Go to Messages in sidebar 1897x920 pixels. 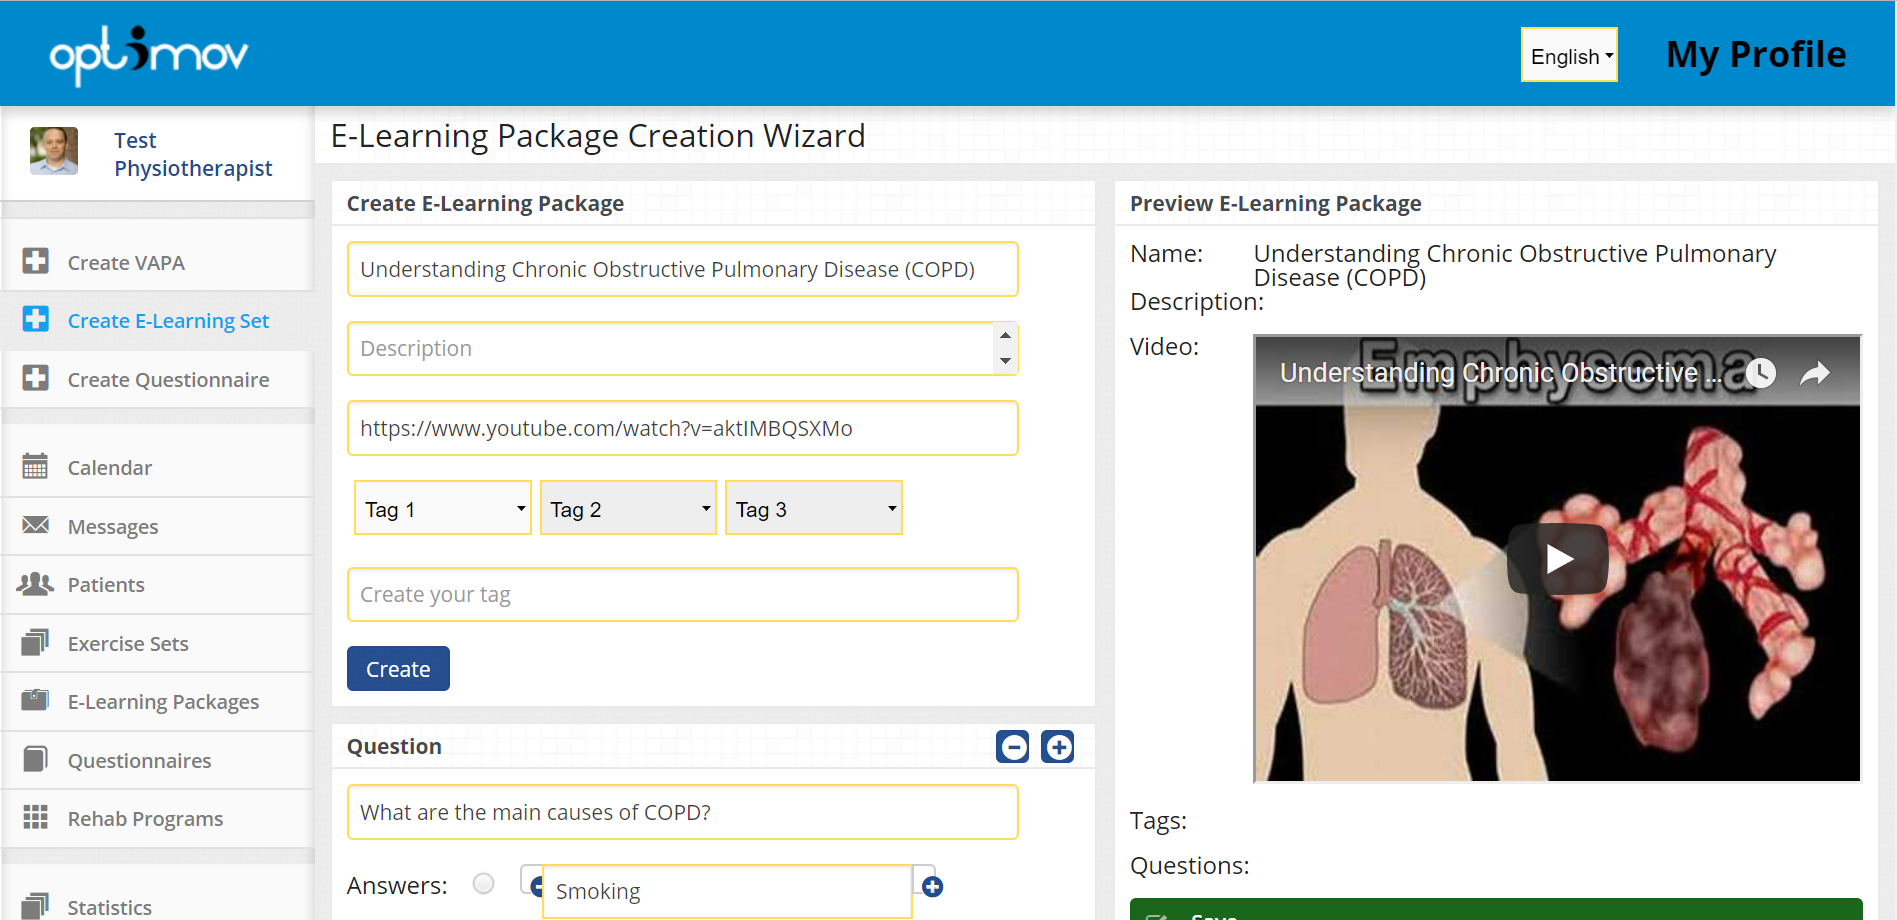coord(158,526)
